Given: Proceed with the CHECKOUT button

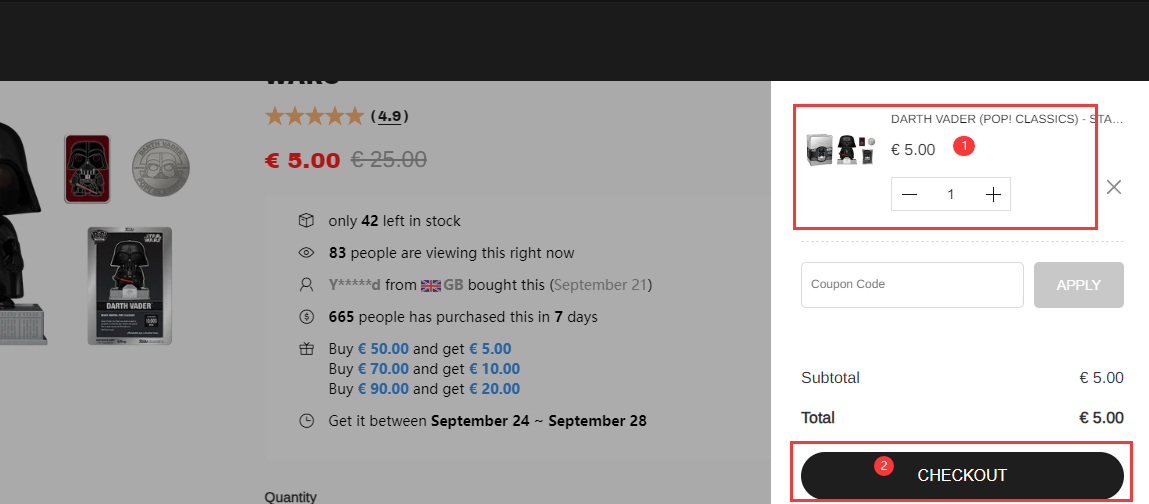Looking at the screenshot, I should click(962, 475).
